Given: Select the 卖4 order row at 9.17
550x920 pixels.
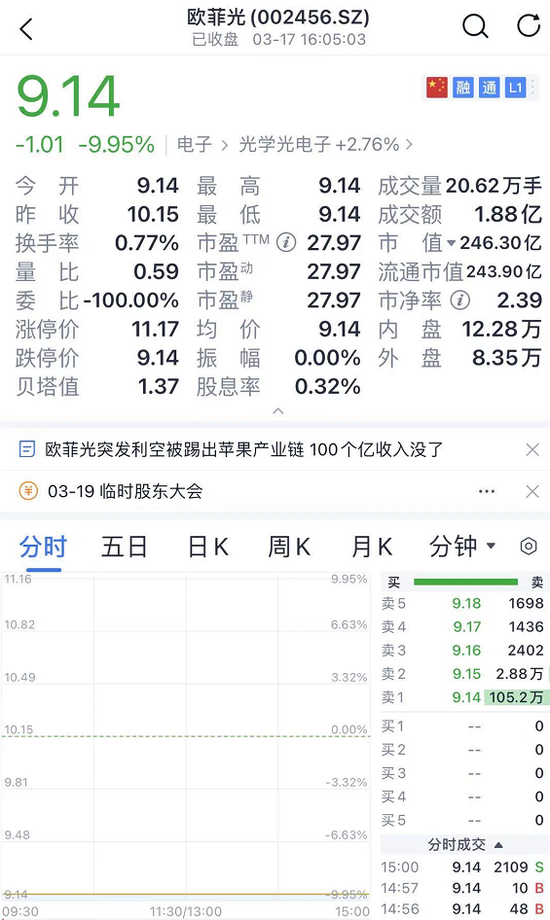Looking at the screenshot, I should click(x=464, y=627).
